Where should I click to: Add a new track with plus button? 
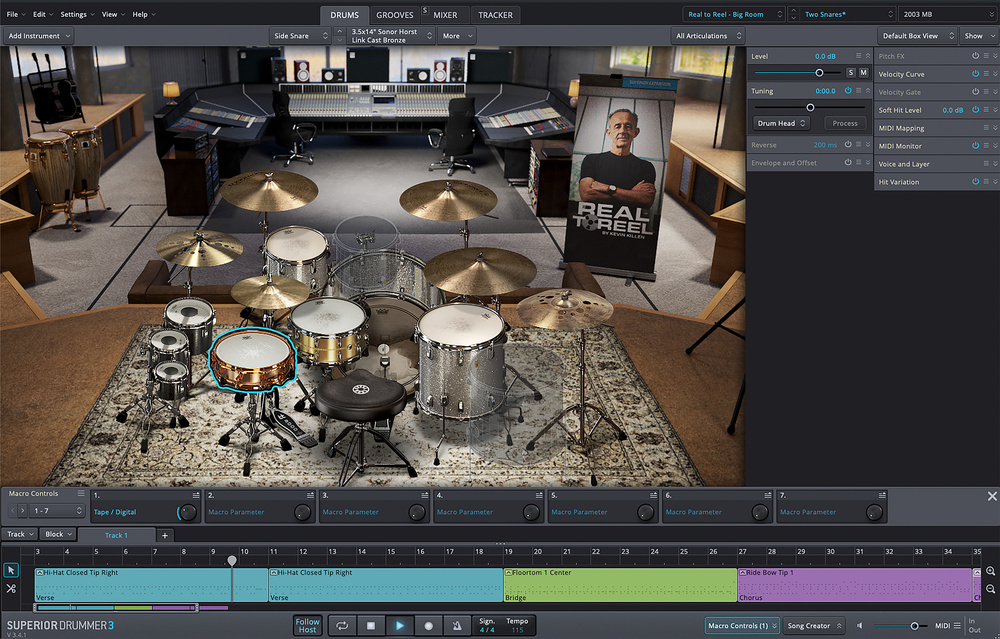[165, 535]
